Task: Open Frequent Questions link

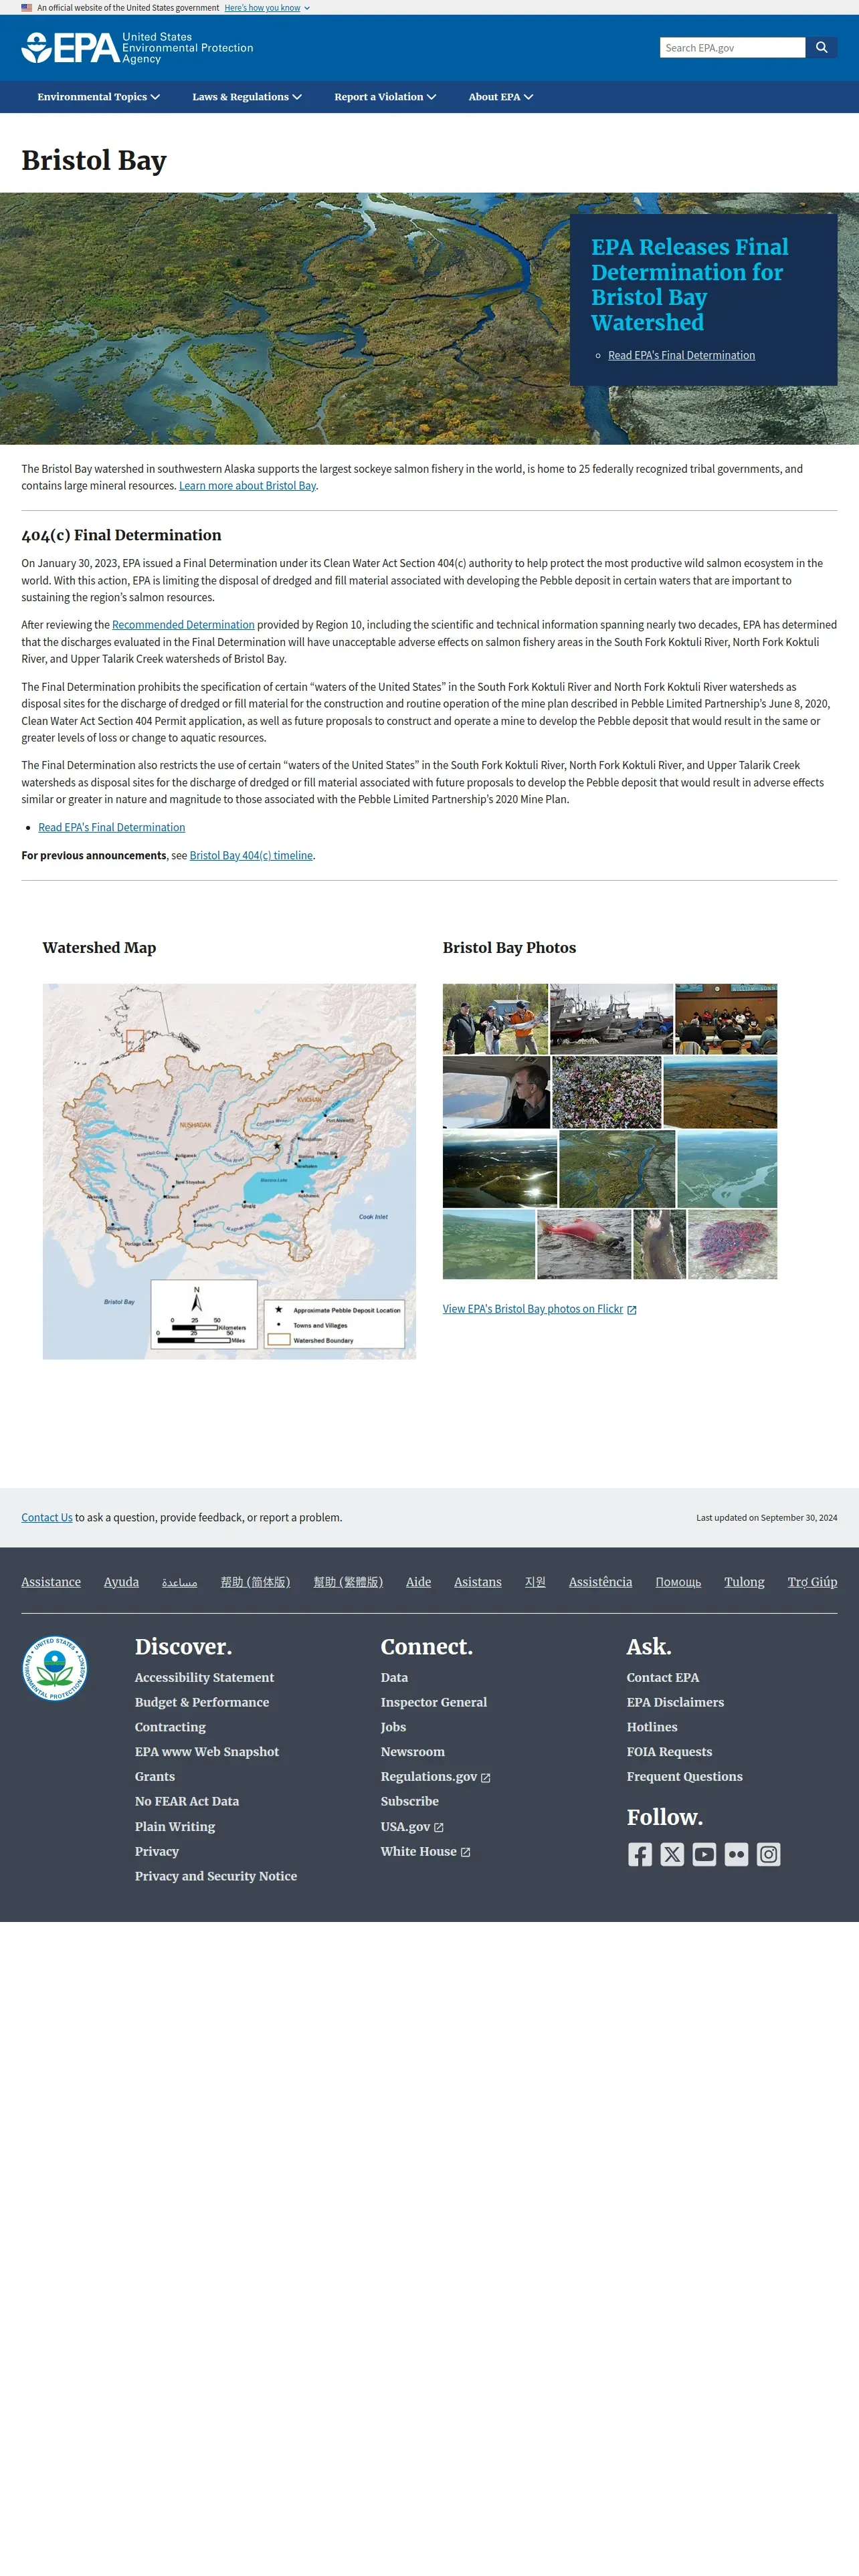Action: pos(685,1777)
